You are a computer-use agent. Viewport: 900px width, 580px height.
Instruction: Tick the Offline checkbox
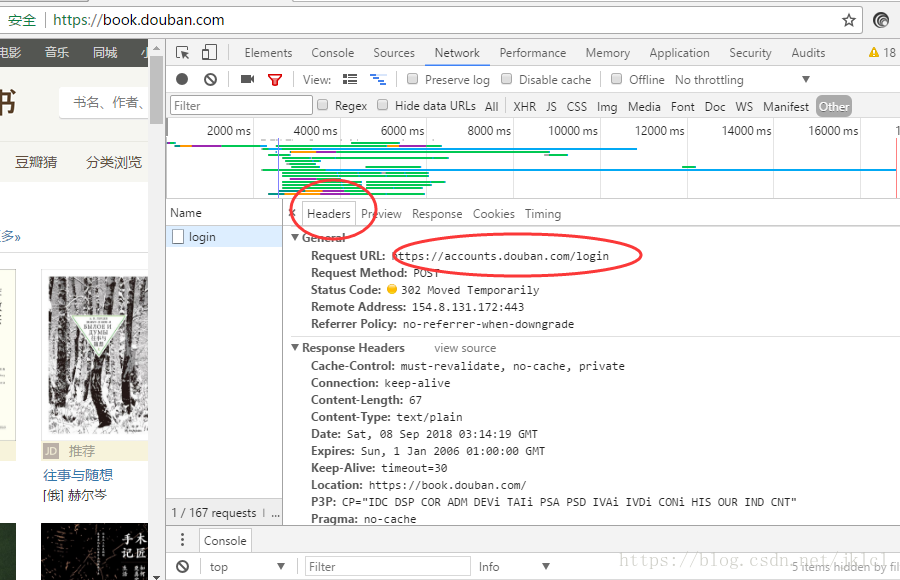(616, 79)
